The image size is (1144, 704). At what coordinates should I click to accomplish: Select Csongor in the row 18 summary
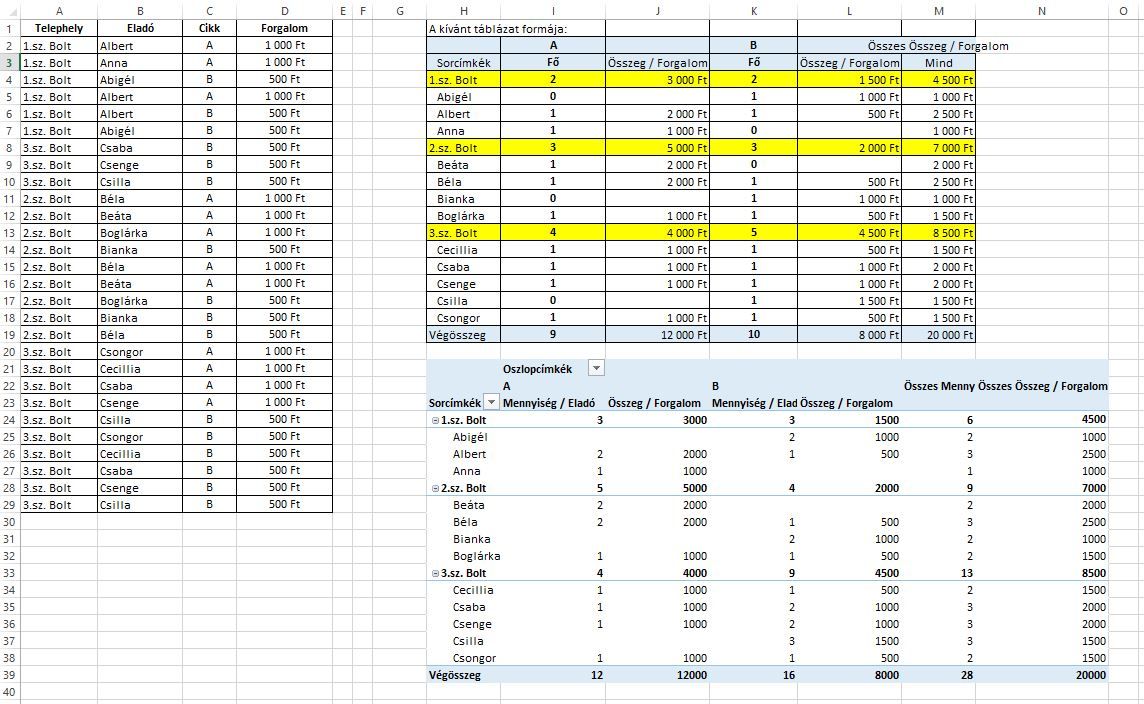[x=464, y=318]
